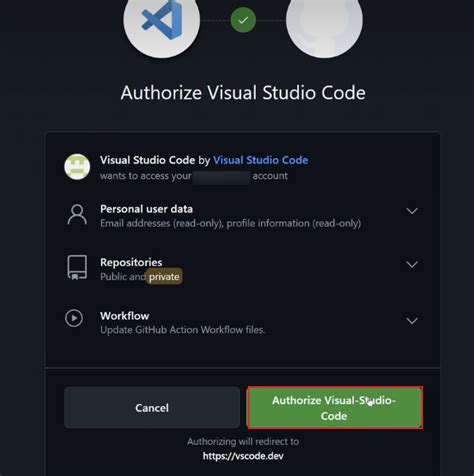Select the Personal user data heading

point(146,209)
